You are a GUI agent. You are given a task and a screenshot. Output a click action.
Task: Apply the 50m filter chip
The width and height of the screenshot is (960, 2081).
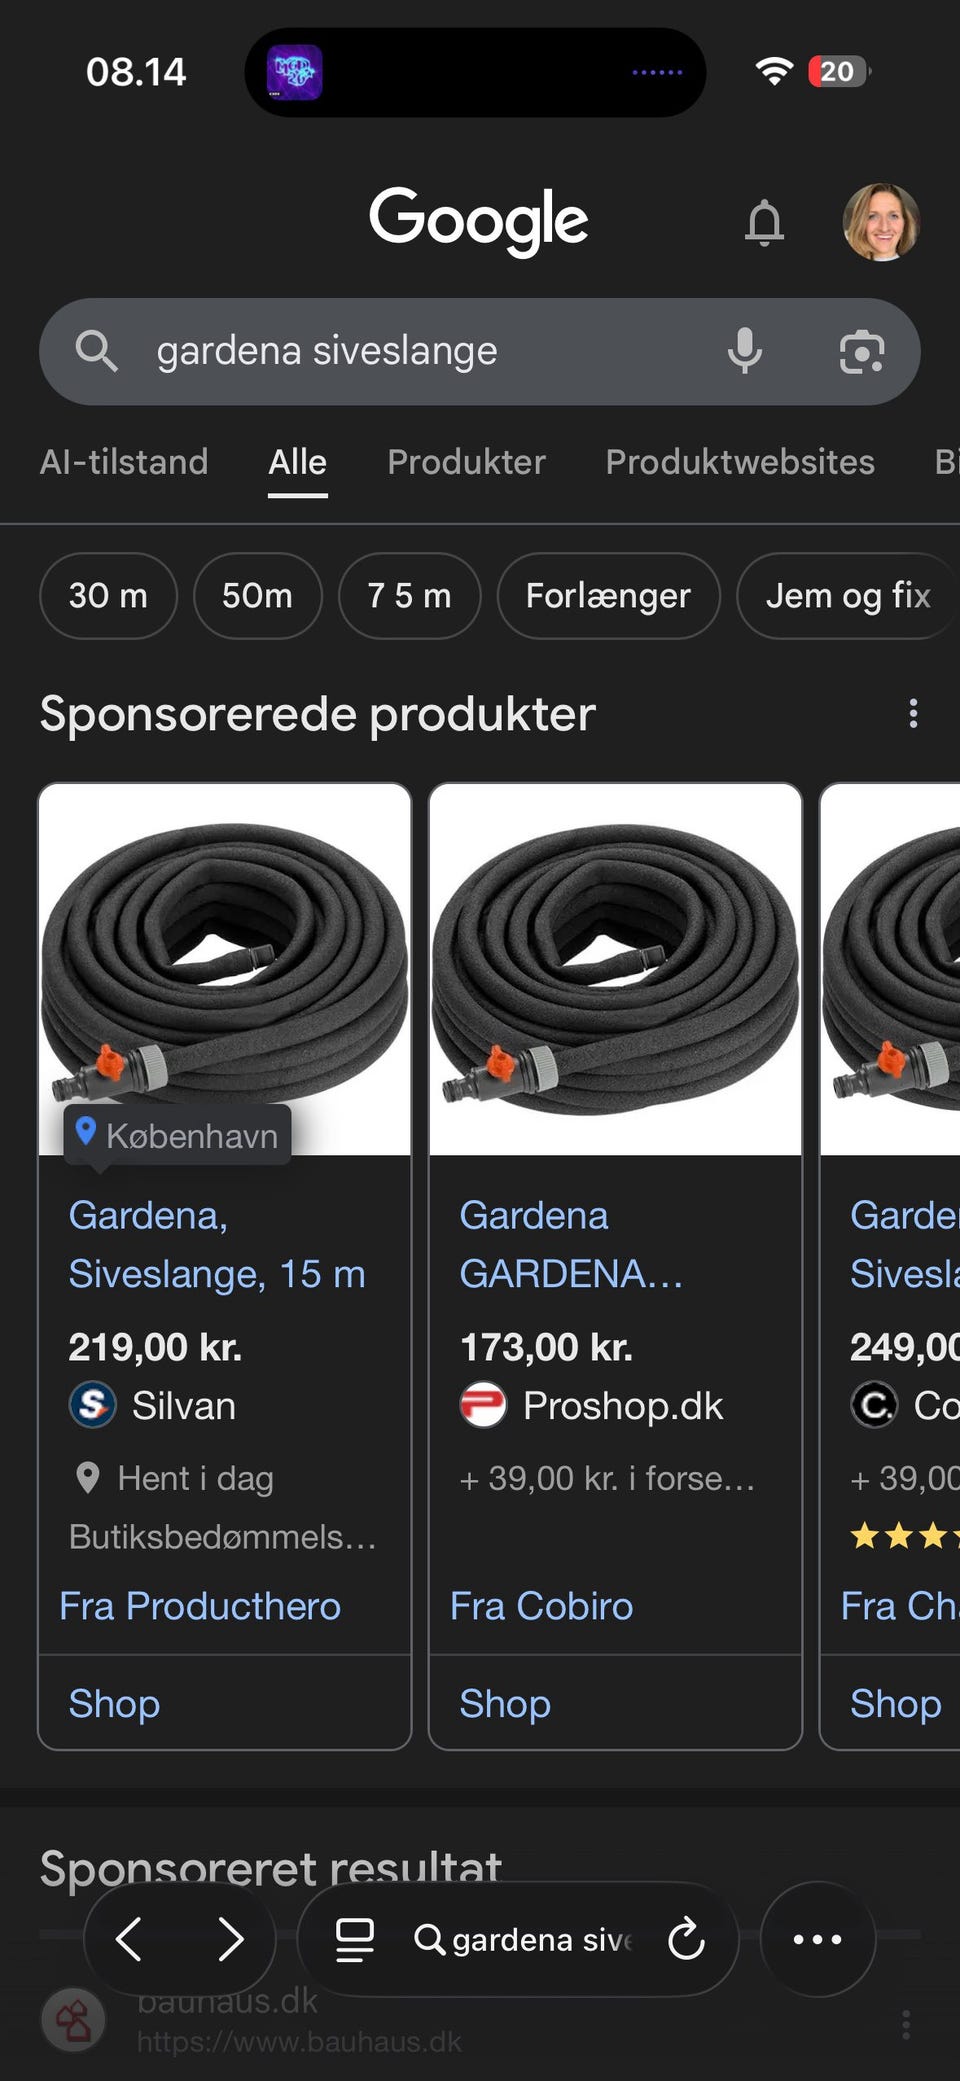point(257,596)
